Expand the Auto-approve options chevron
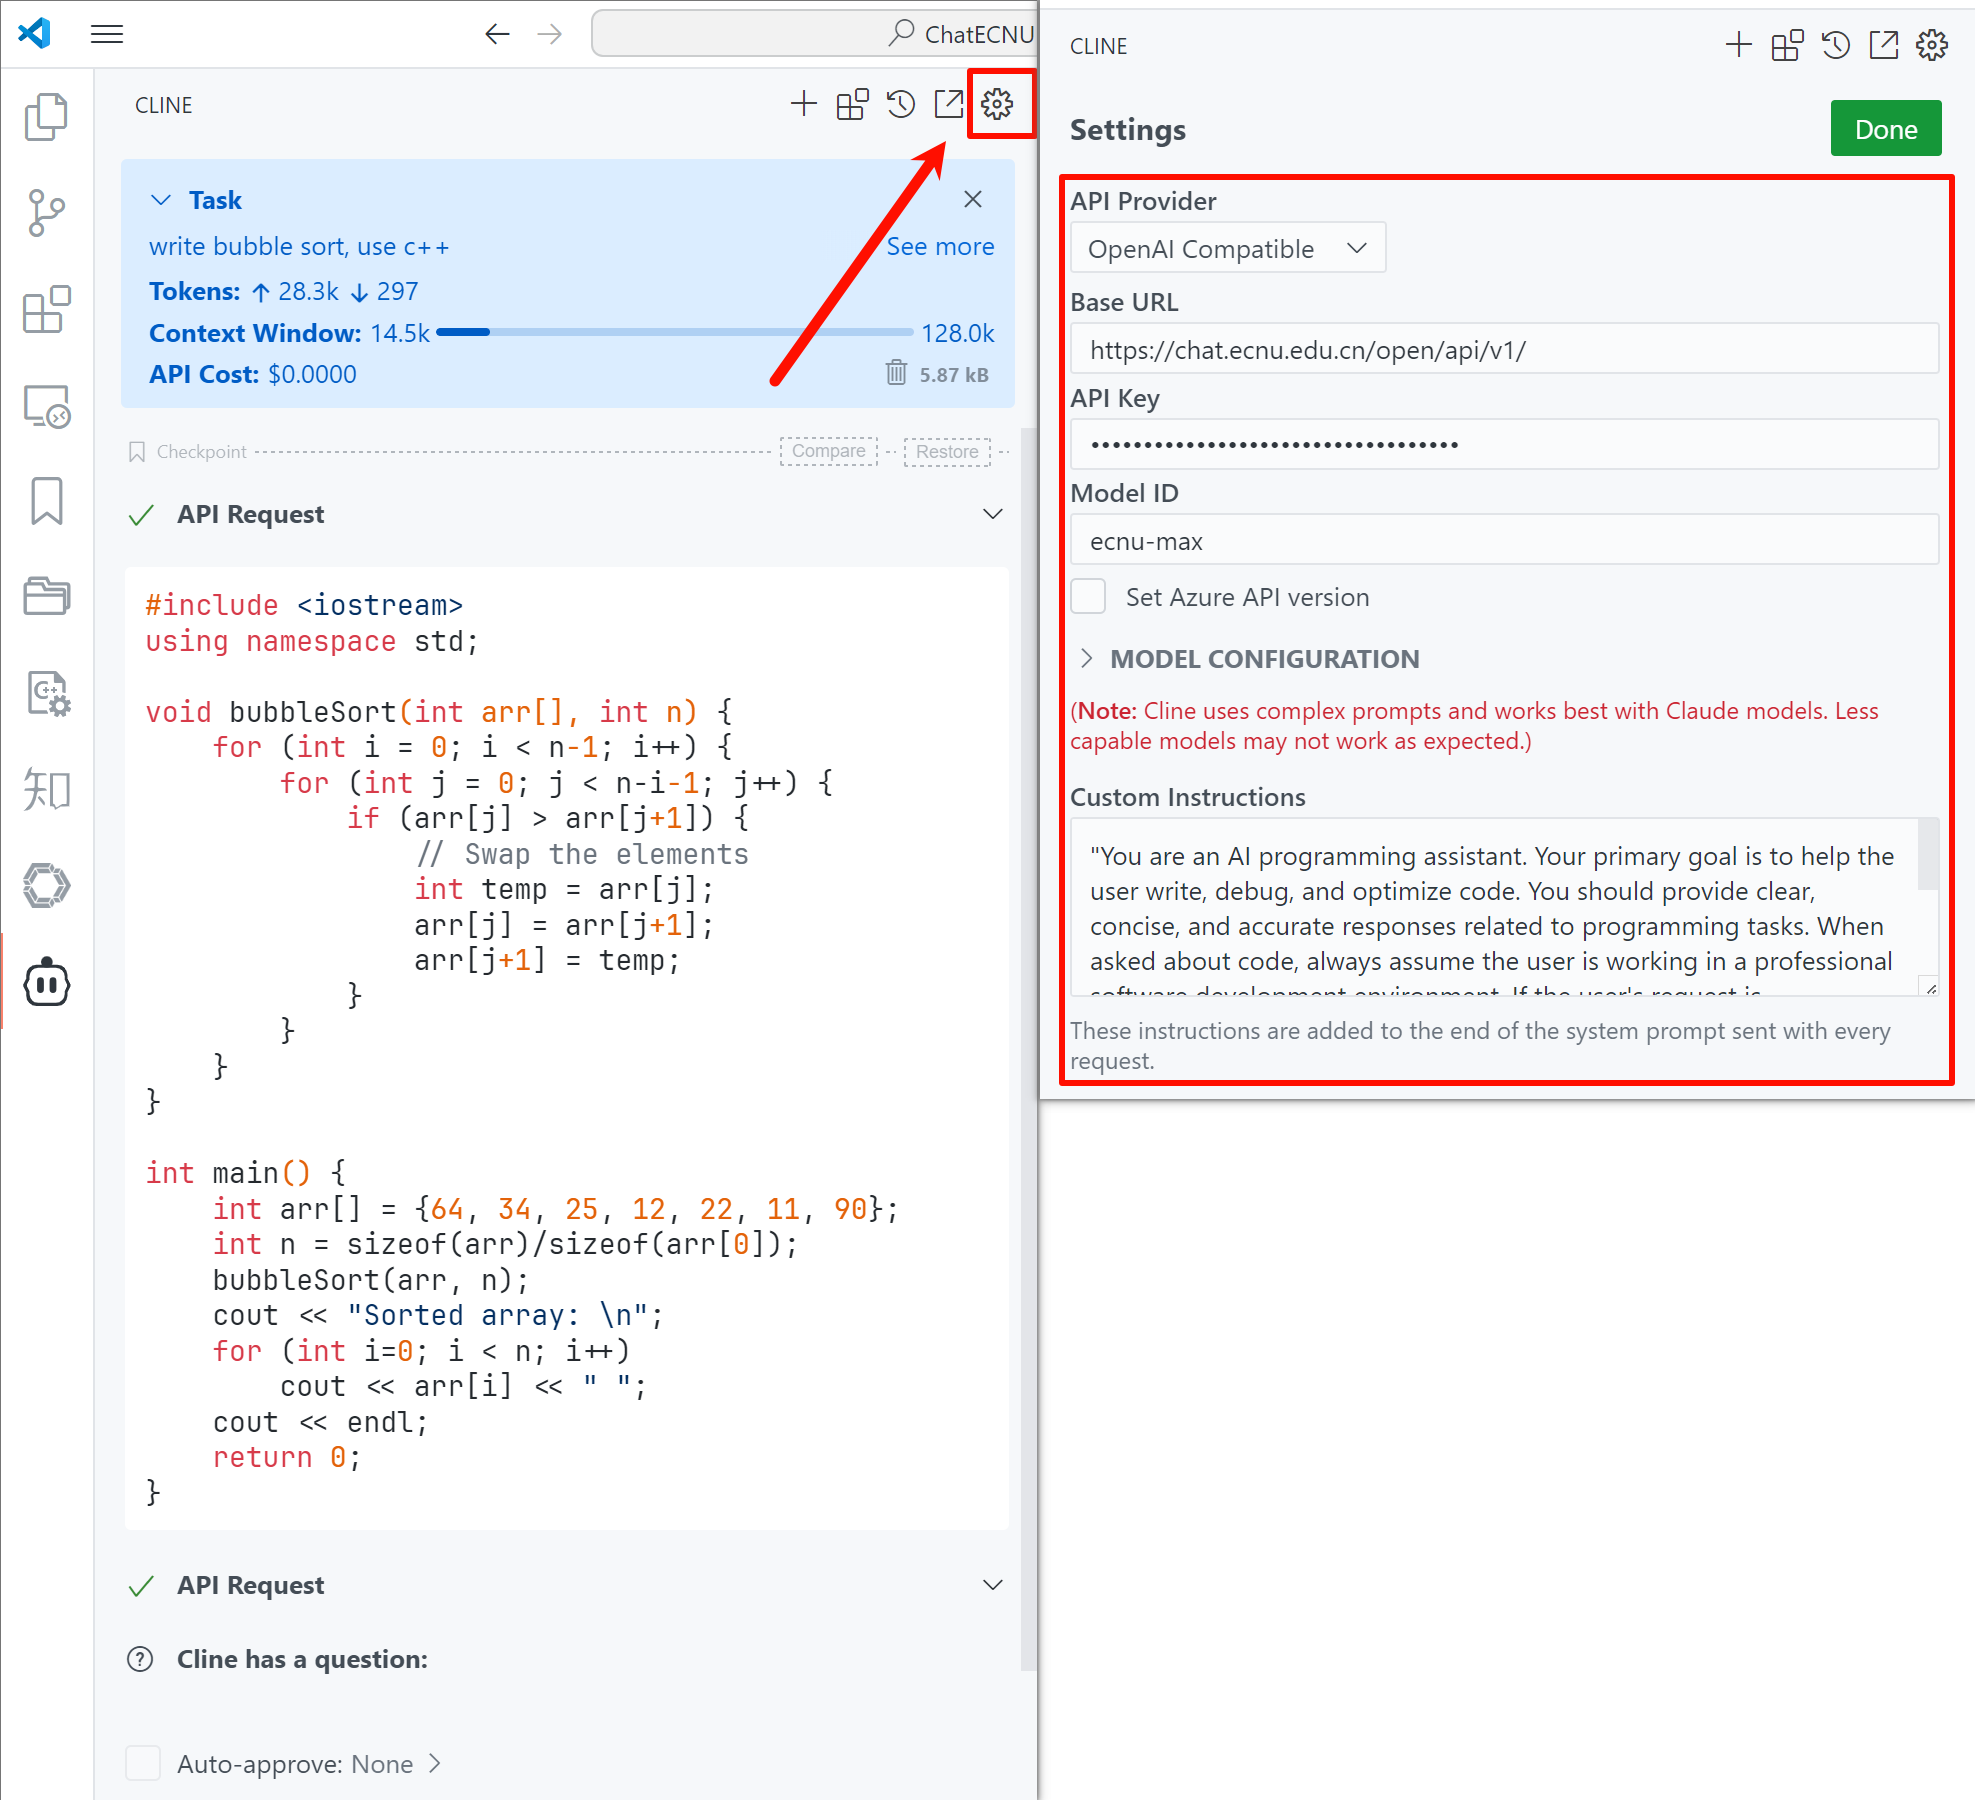This screenshot has height=1800, width=1975. pos(434,1763)
